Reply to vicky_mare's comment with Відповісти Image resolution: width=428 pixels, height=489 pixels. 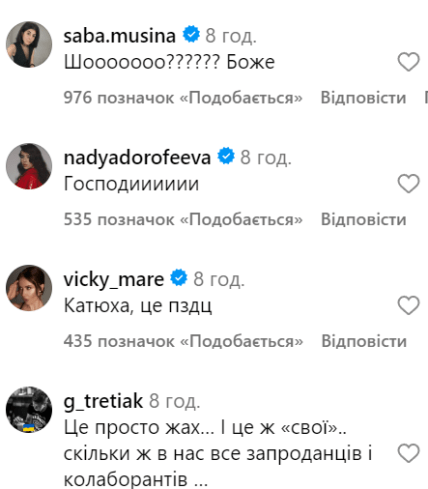[x=364, y=341]
